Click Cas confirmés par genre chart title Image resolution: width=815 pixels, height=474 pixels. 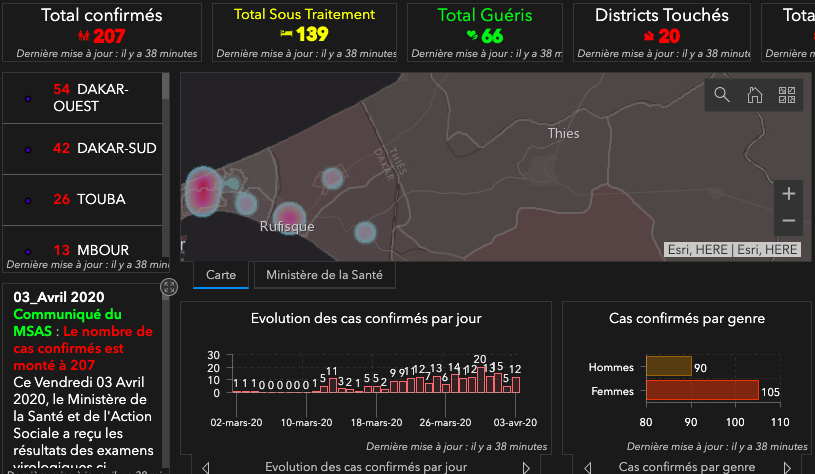click(687, 319)
